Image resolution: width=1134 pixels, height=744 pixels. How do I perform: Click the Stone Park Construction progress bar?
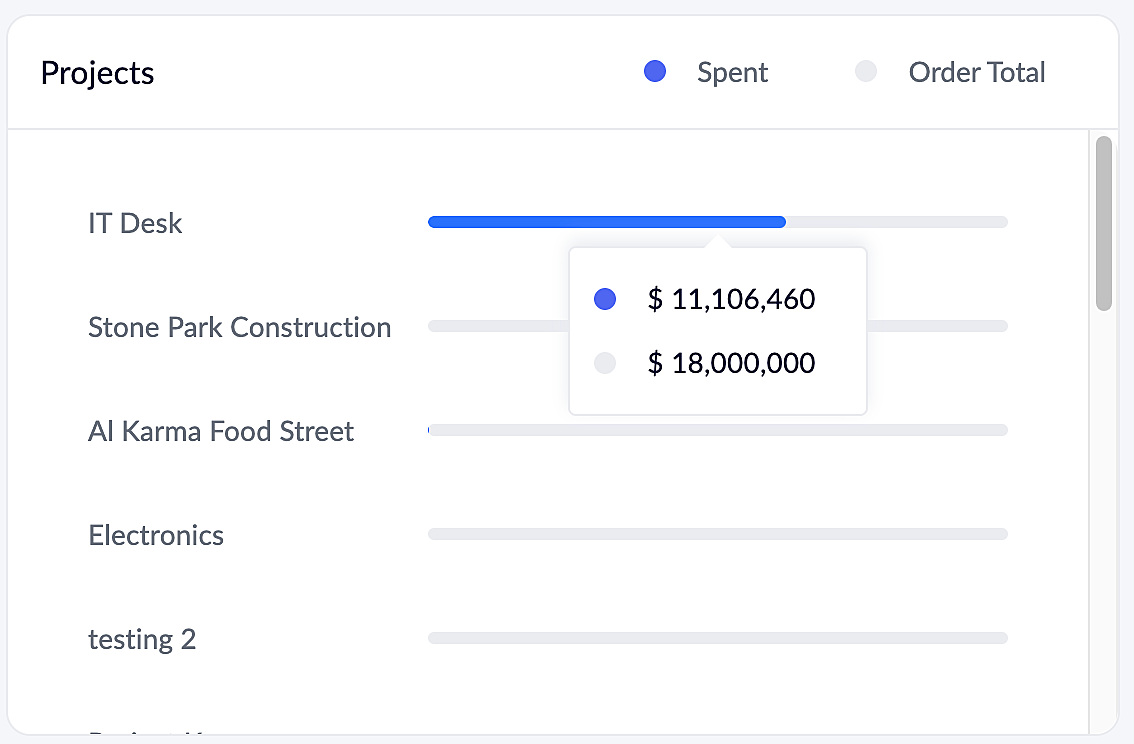coord(497,326)
